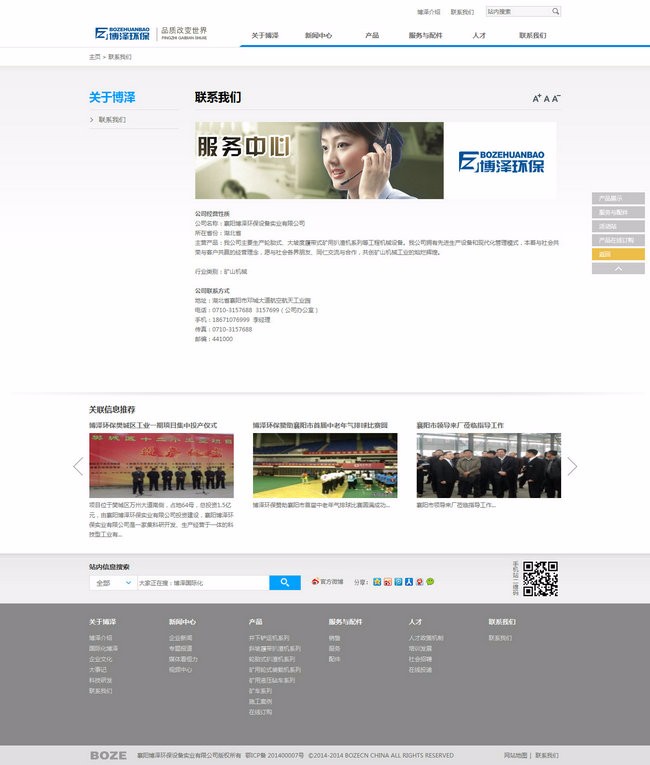Viewport: 650px width, 765px height.
Task: Click news title about 中老年气排球比赛
Action: (320, 425)
